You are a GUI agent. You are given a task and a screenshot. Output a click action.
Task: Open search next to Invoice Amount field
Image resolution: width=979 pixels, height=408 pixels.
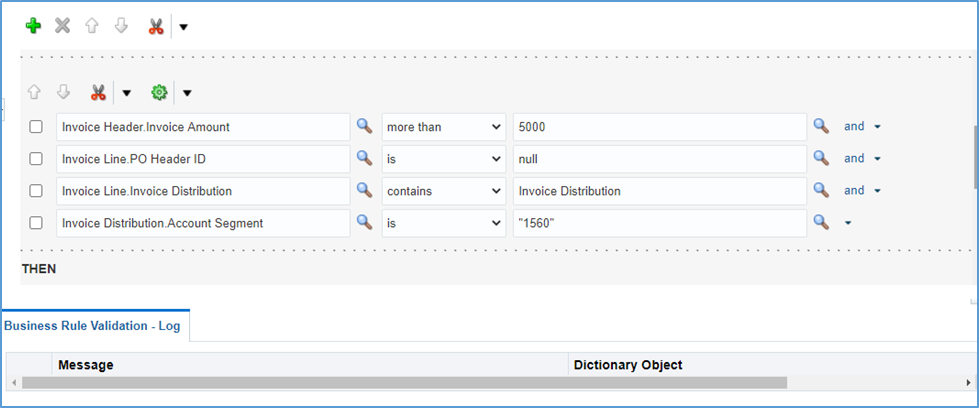tap(365, 126)
